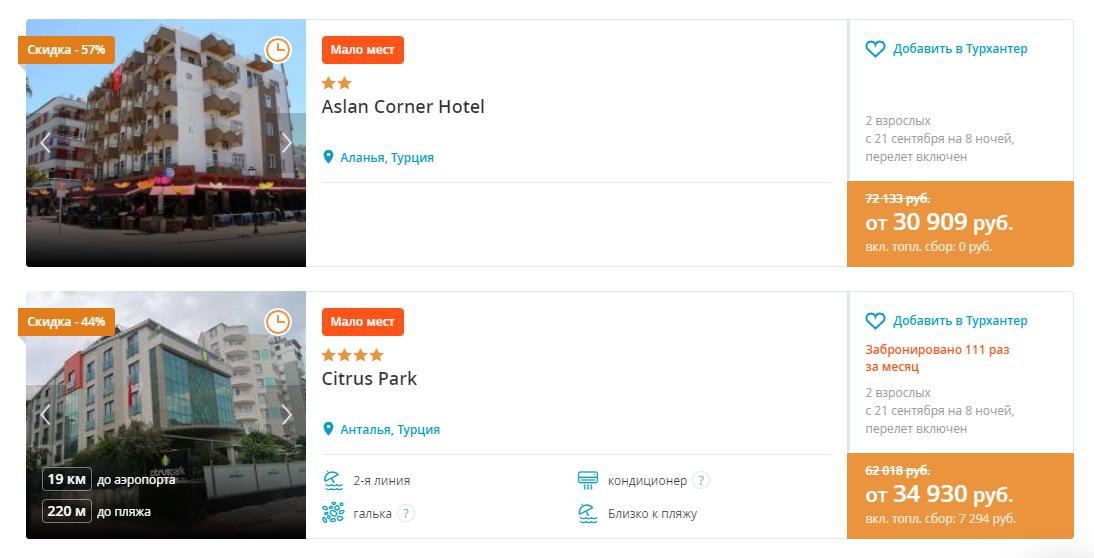The width and height of the screenshot is (1094, 558).
Task: Add Citrus Park via Добавить в Турхантер
Action: tap(959, 321)
